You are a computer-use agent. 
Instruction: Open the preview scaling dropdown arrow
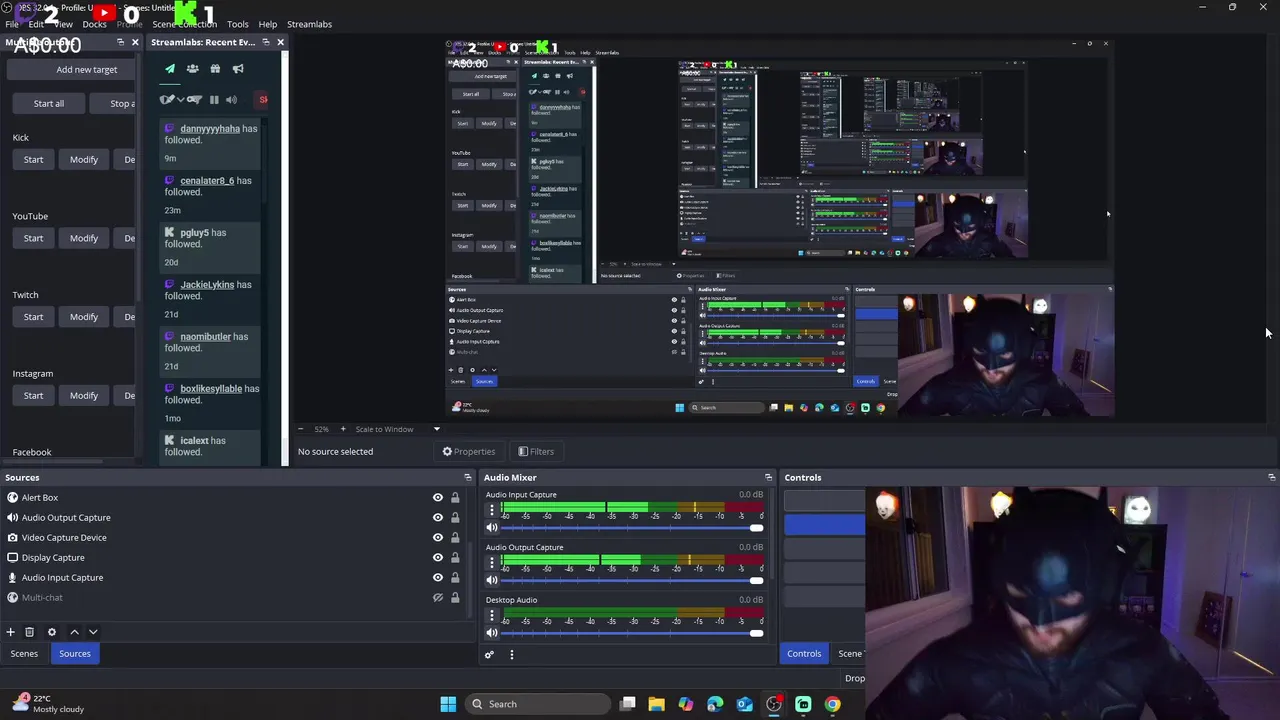[x=436, y=429]
